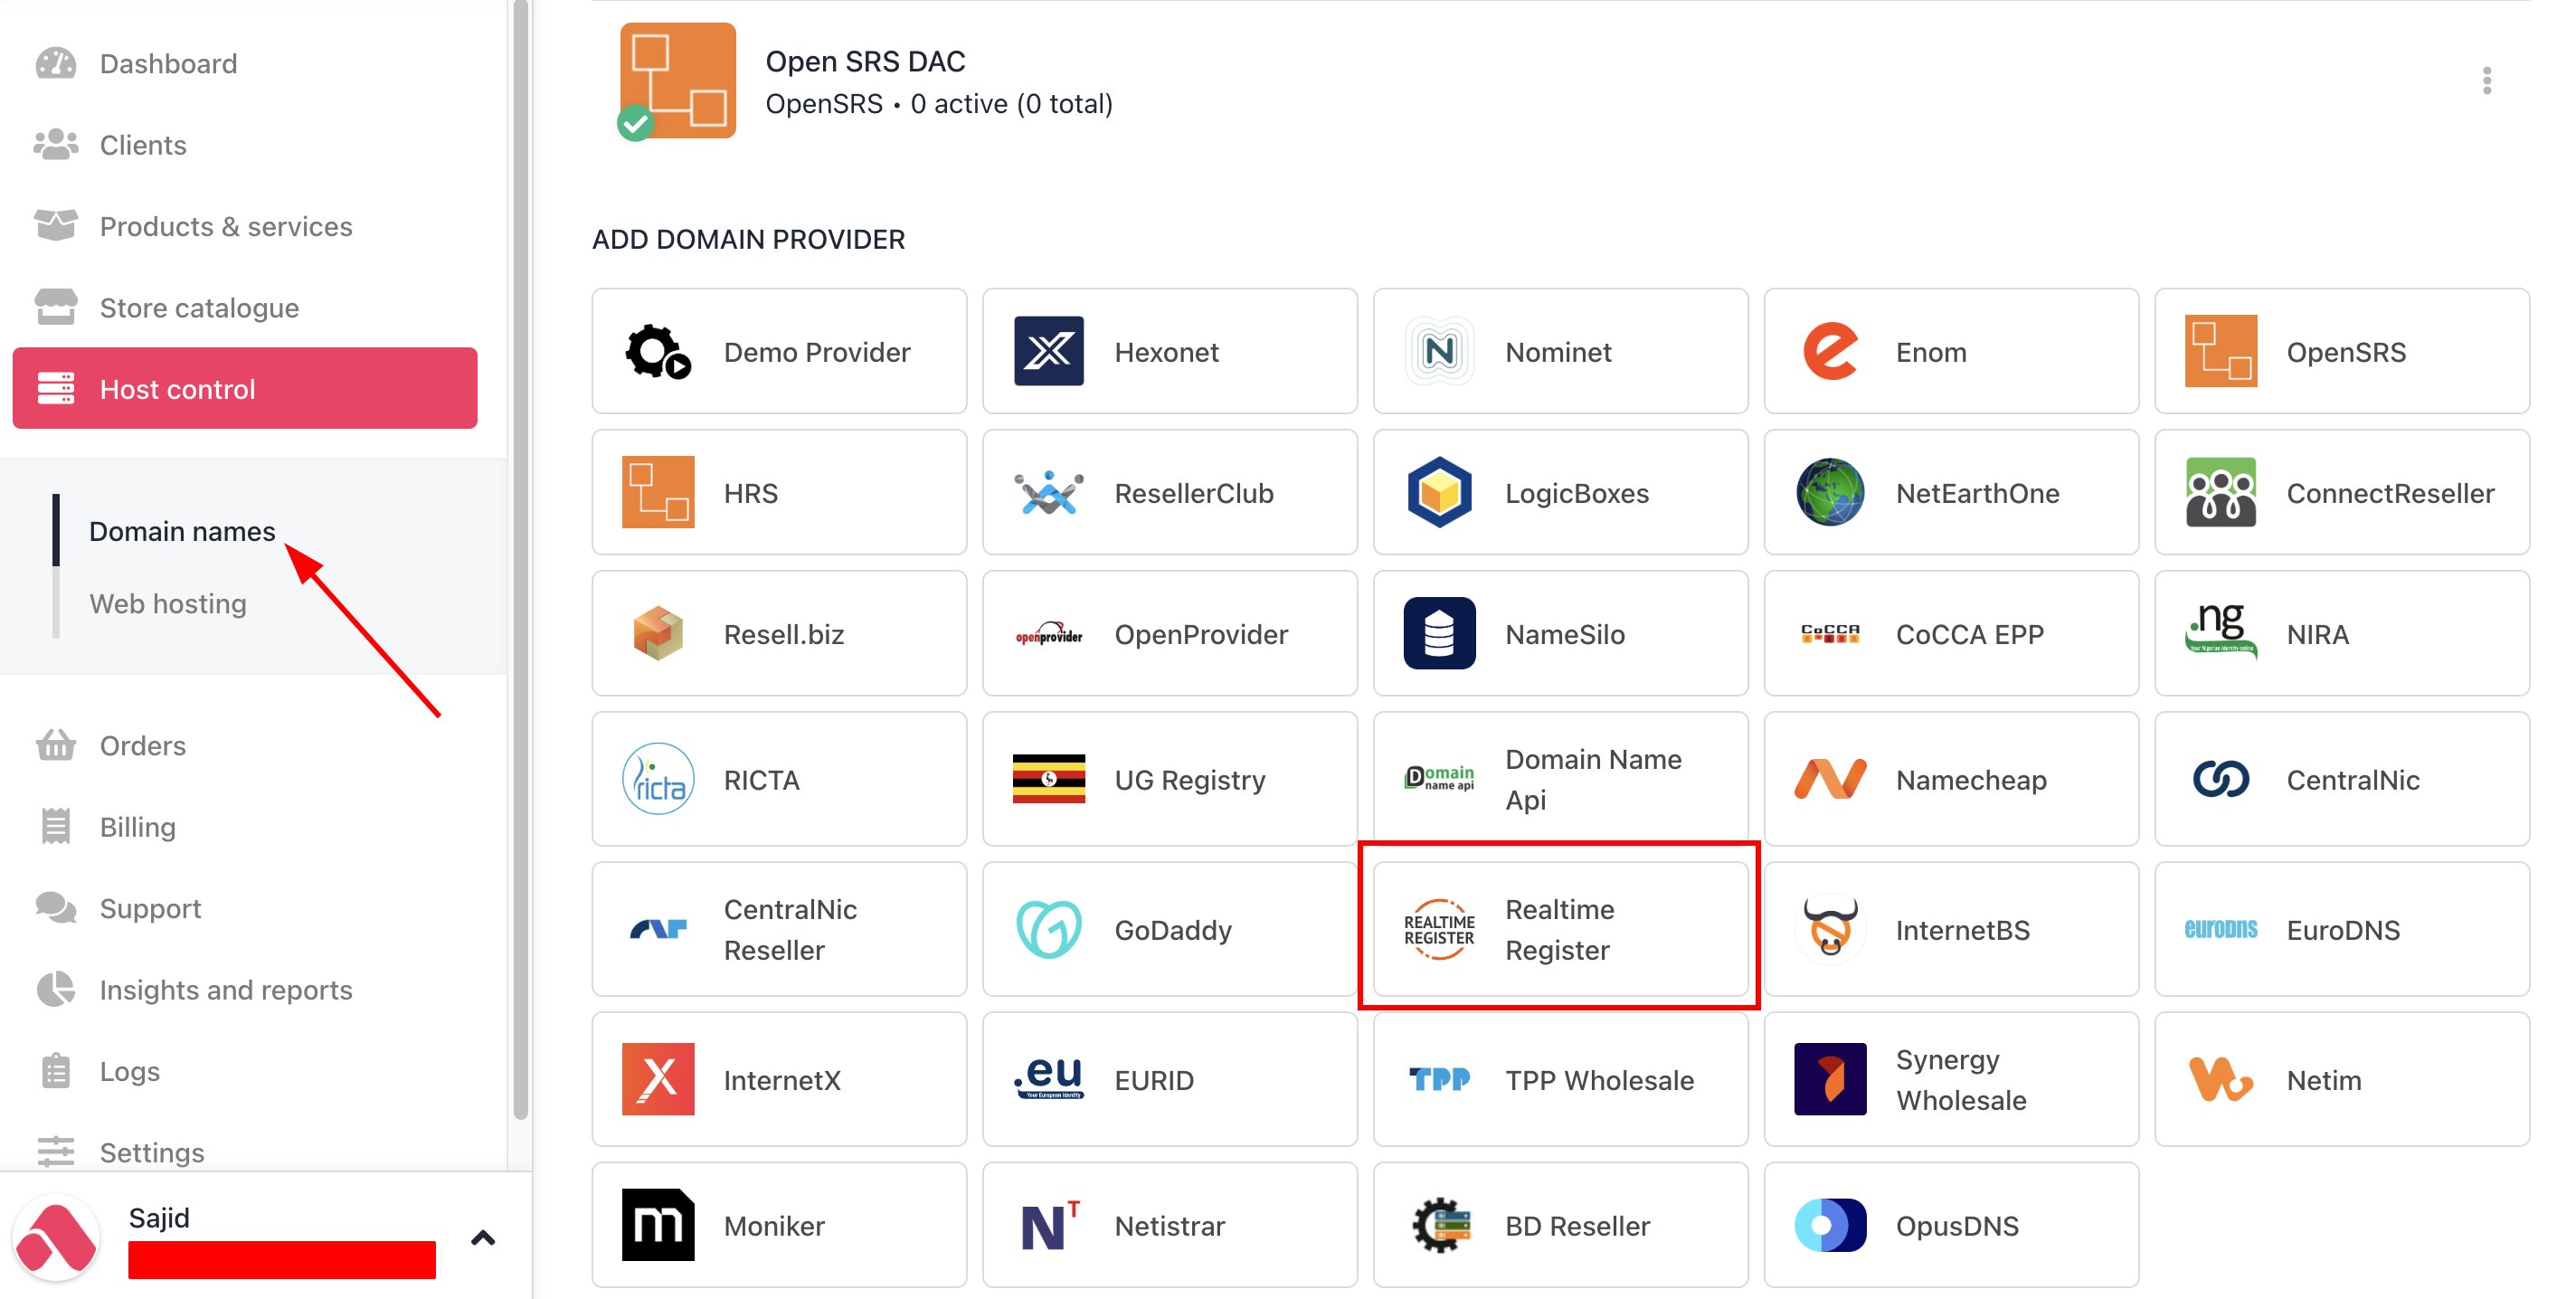
Task: Click the OpusDNS toggle-shaped logo
Action: point(1830,1225)
